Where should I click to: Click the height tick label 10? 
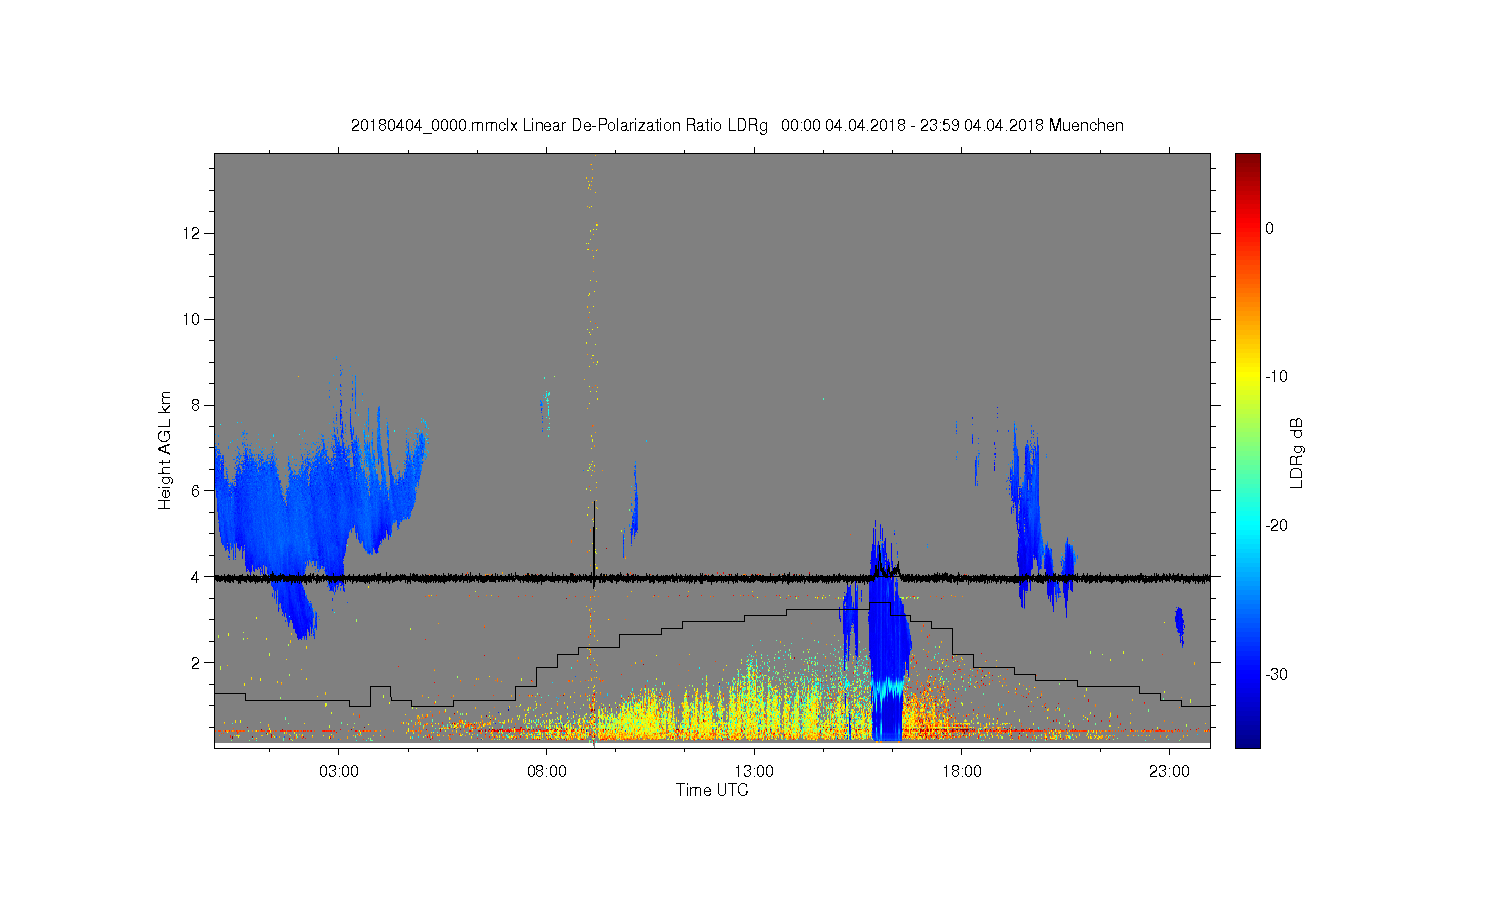[193, 319]
